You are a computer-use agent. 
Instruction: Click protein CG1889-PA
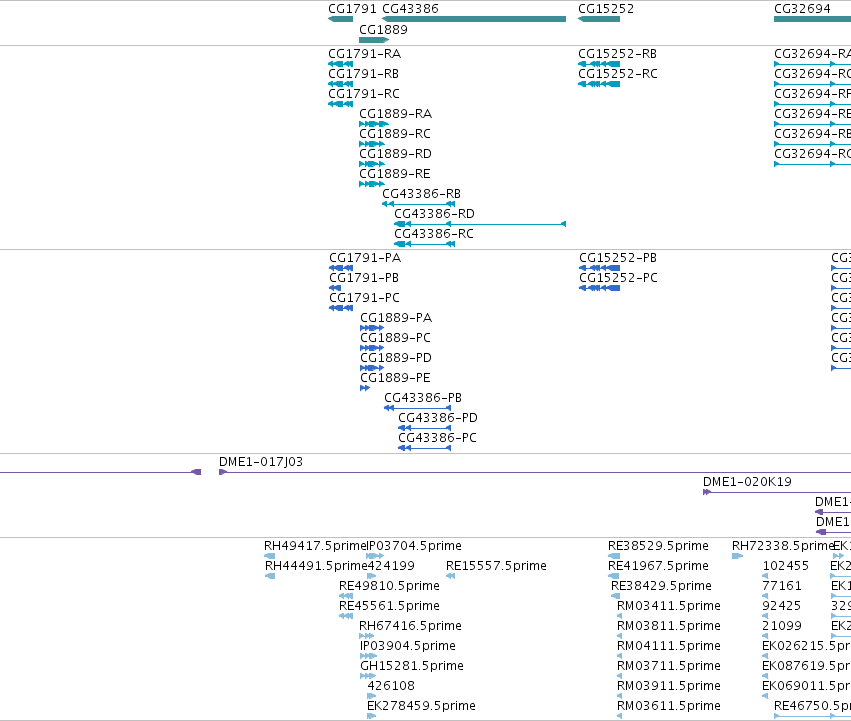pos(396,318)
